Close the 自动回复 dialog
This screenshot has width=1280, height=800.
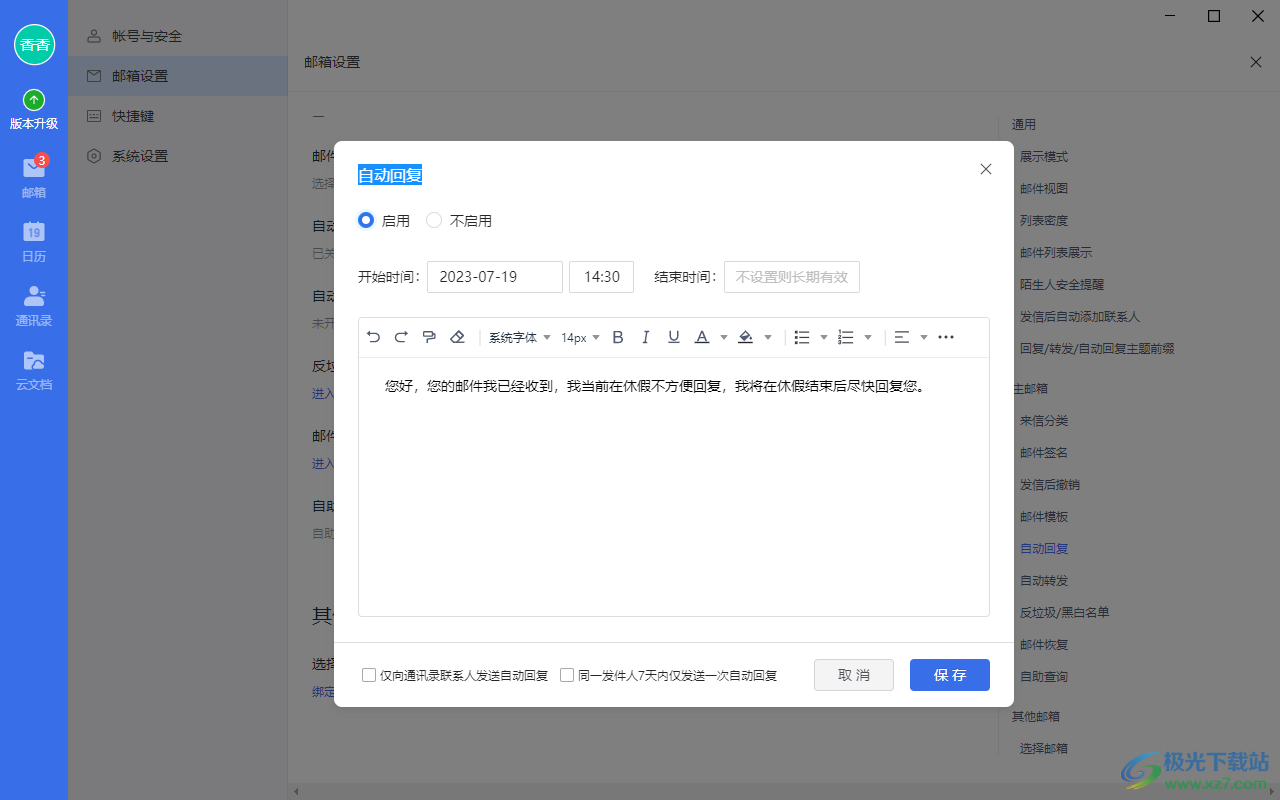(986, 169)
